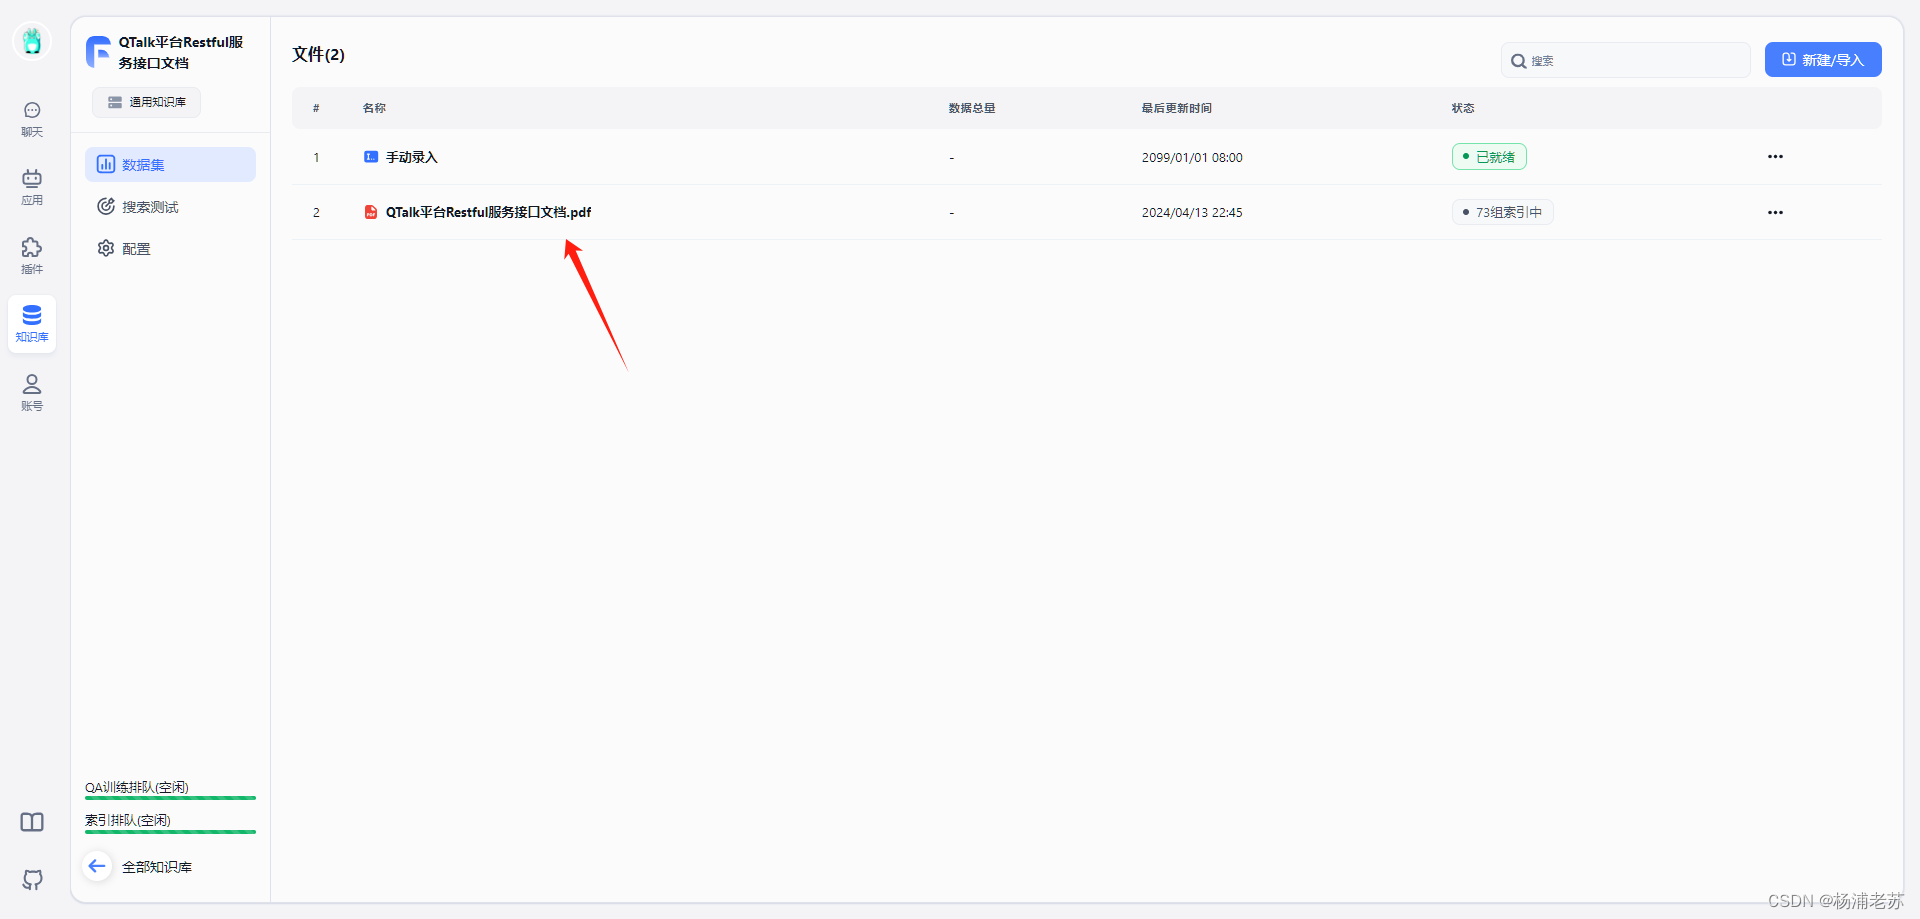
Task: Click the 最后更新时间 column header
Action: pyautogui.click(x=1177, y=108)
